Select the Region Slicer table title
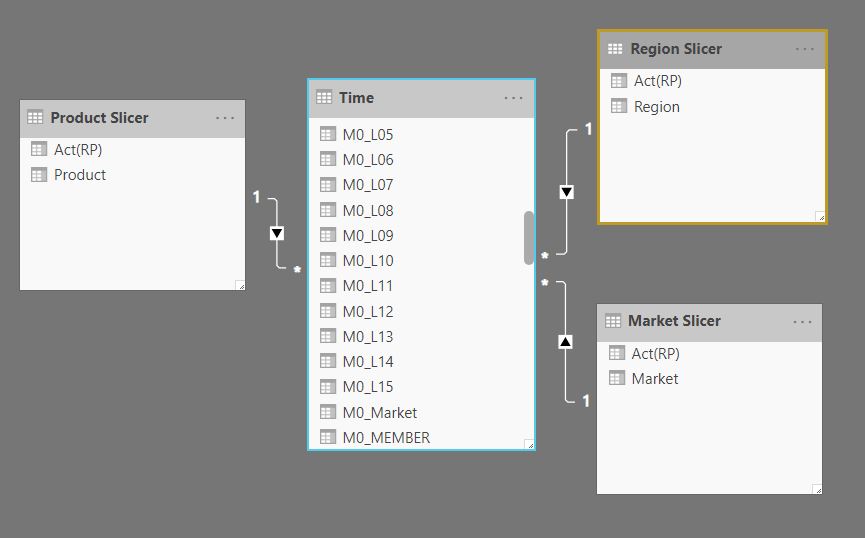Image resolution: width=865 pixels, height=538 pixels. [676, 49]
